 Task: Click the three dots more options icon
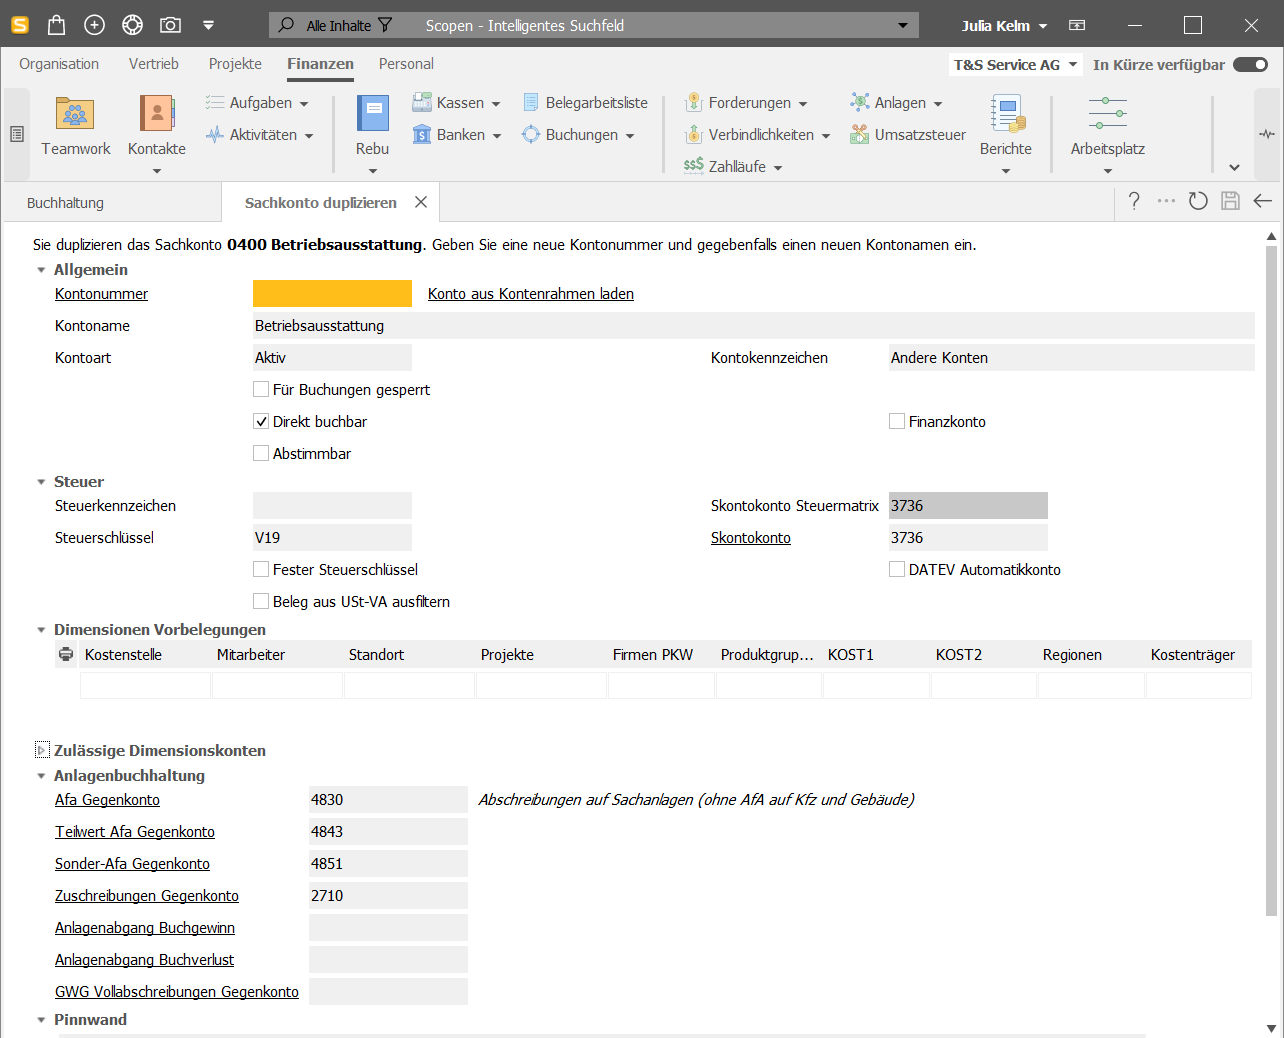[1166, 201]
